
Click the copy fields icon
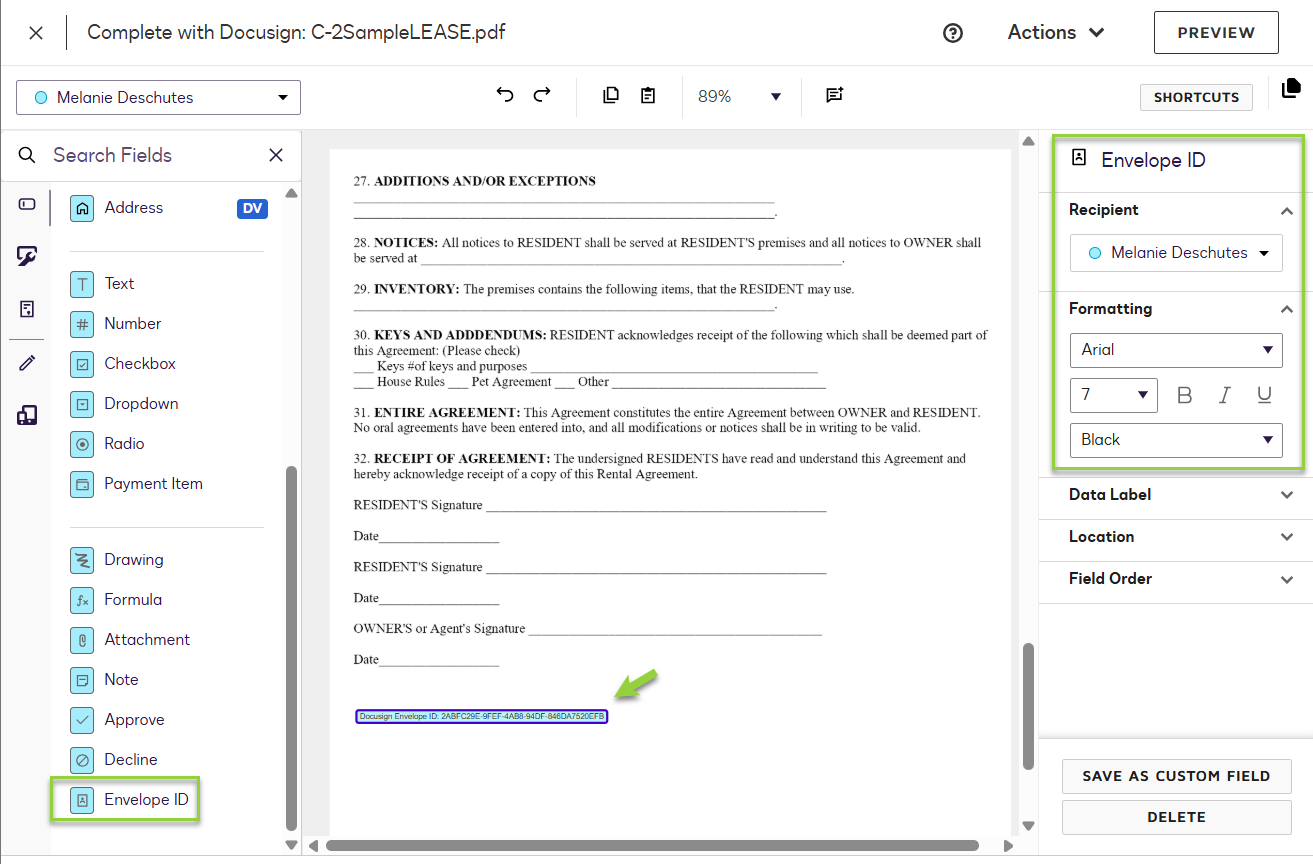pyautogui.click(x=610, y=93)
